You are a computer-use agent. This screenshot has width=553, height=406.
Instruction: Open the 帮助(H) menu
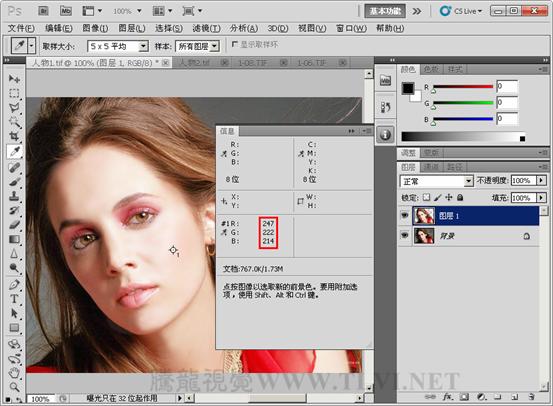pos(390,28)
